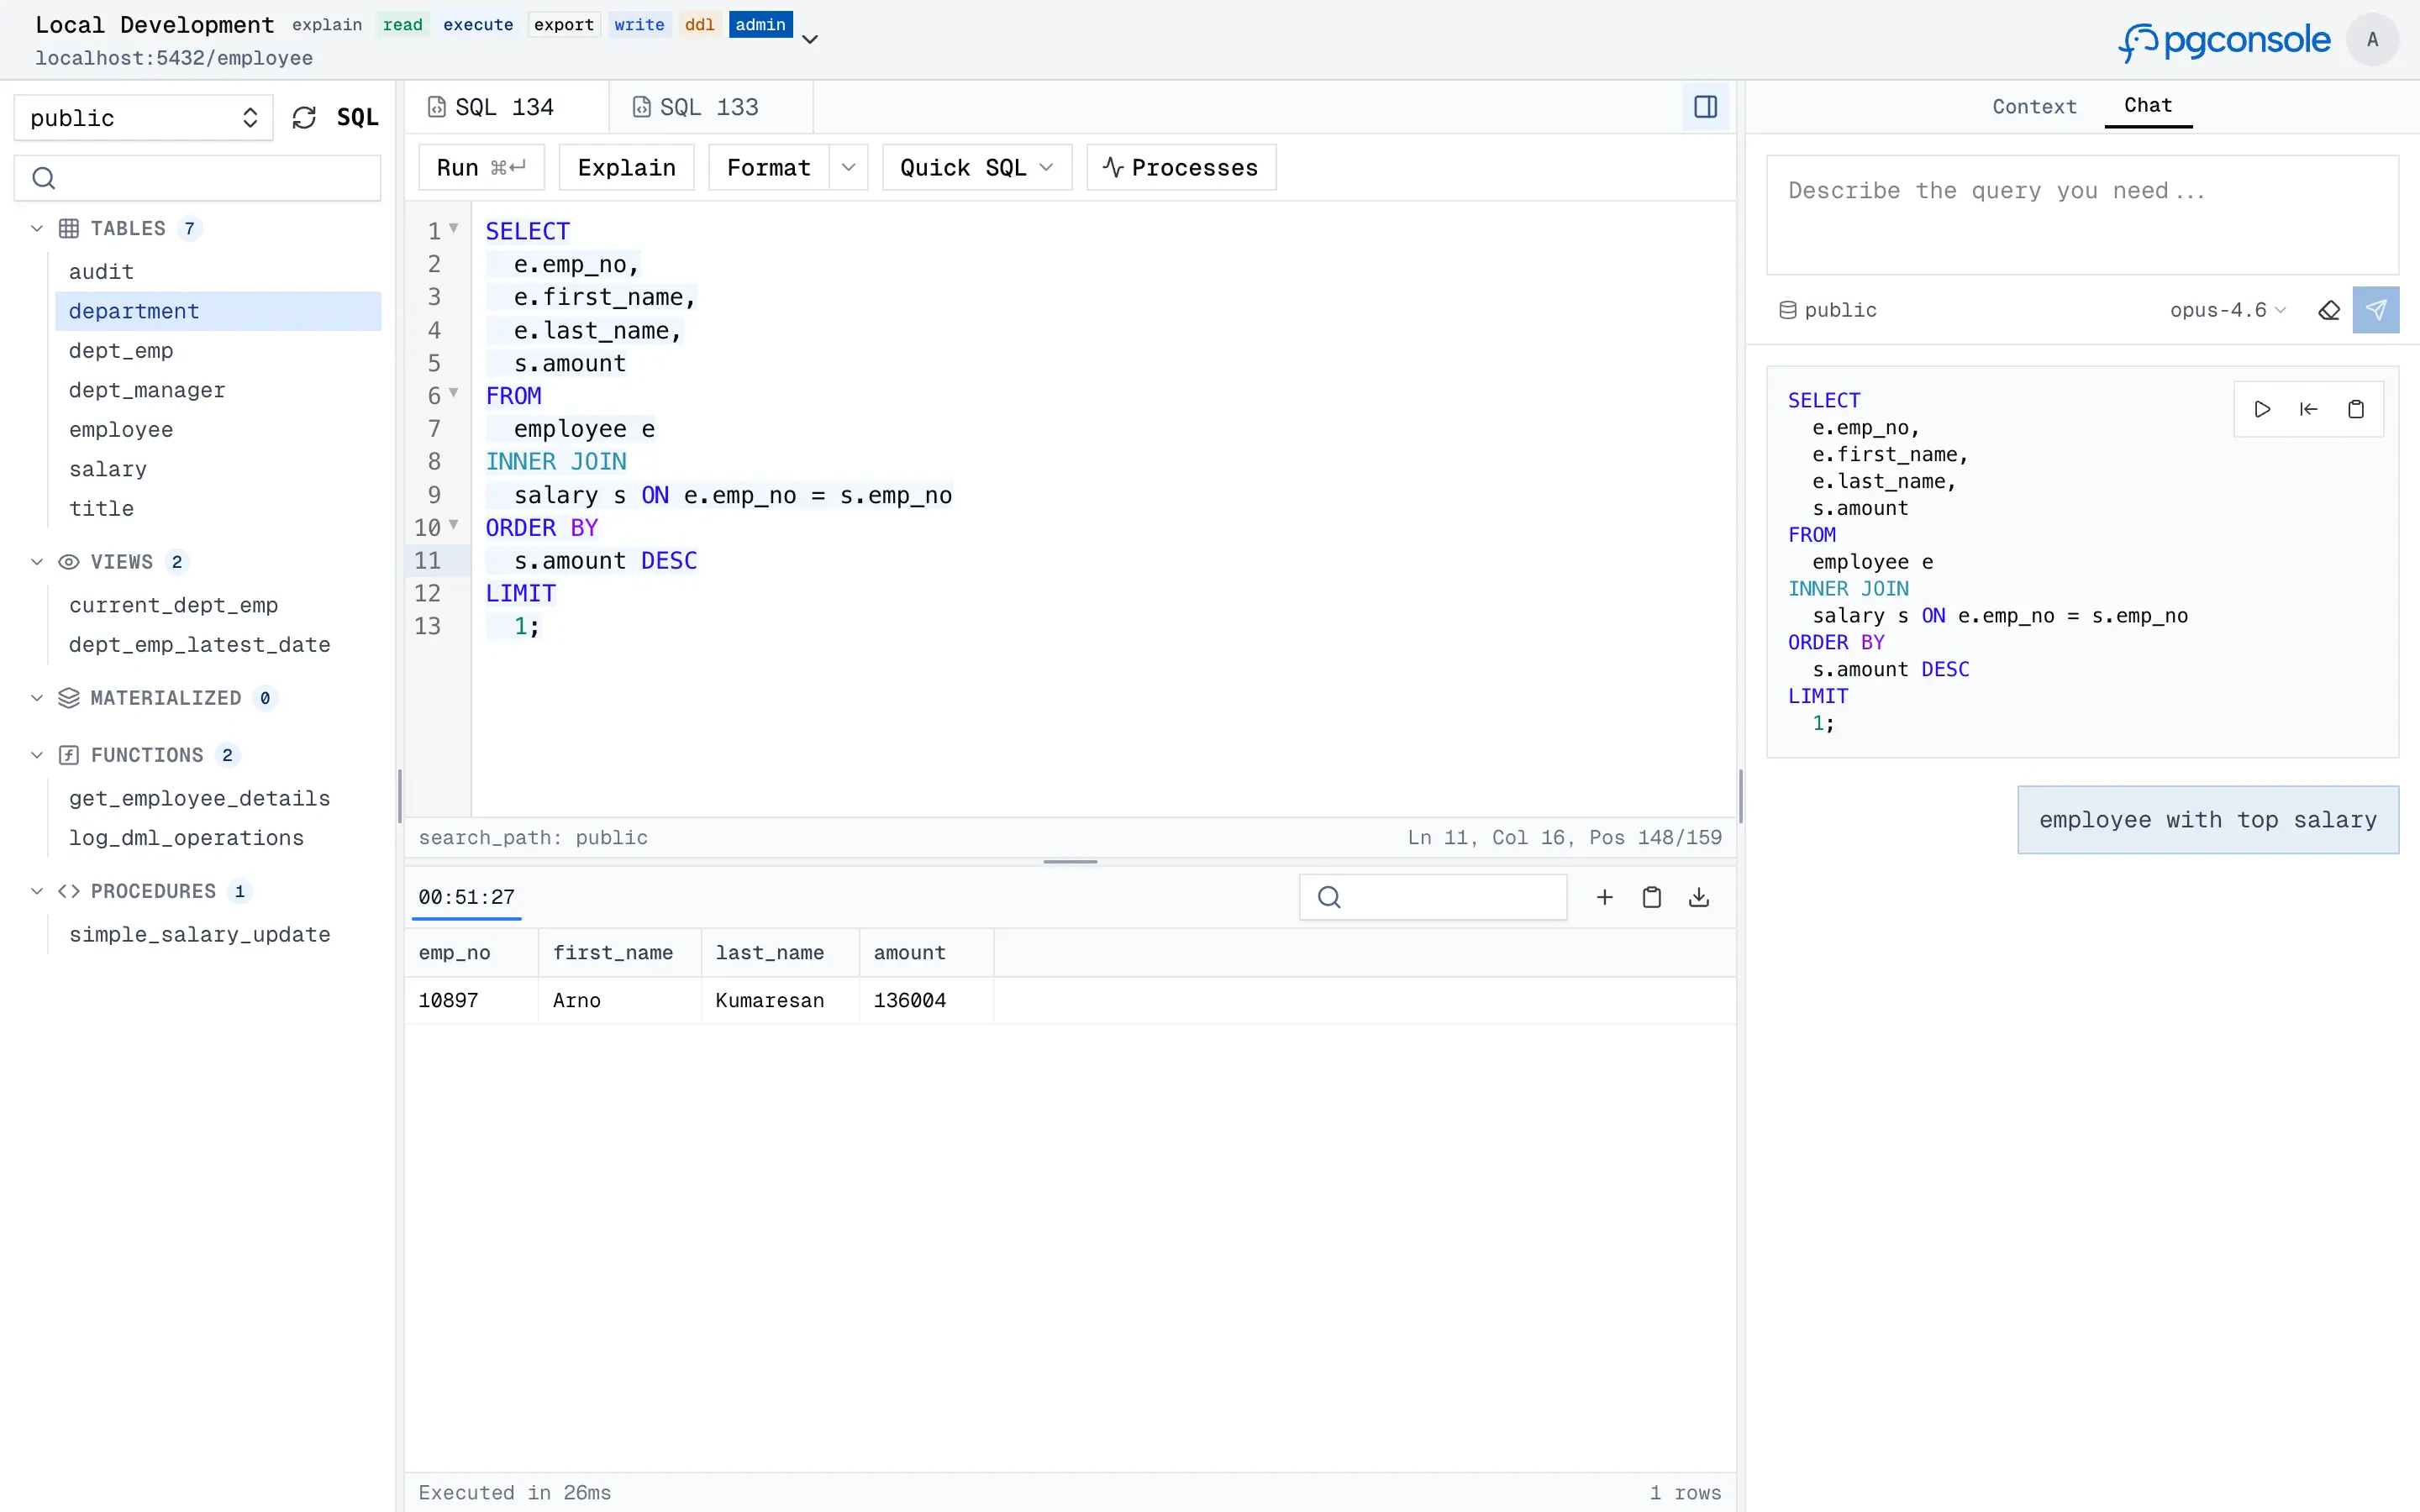The image size is (2420, 1512).
Task: Click the Explain button
Action: (625, 167)
